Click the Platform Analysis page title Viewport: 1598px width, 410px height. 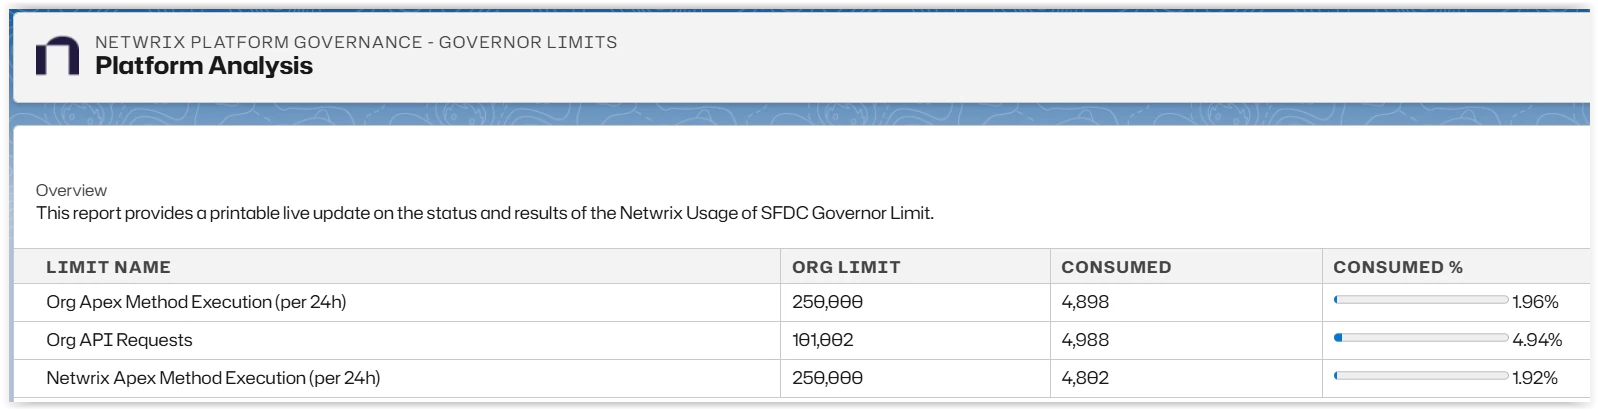pyautogui.click(x=204, y=66)
